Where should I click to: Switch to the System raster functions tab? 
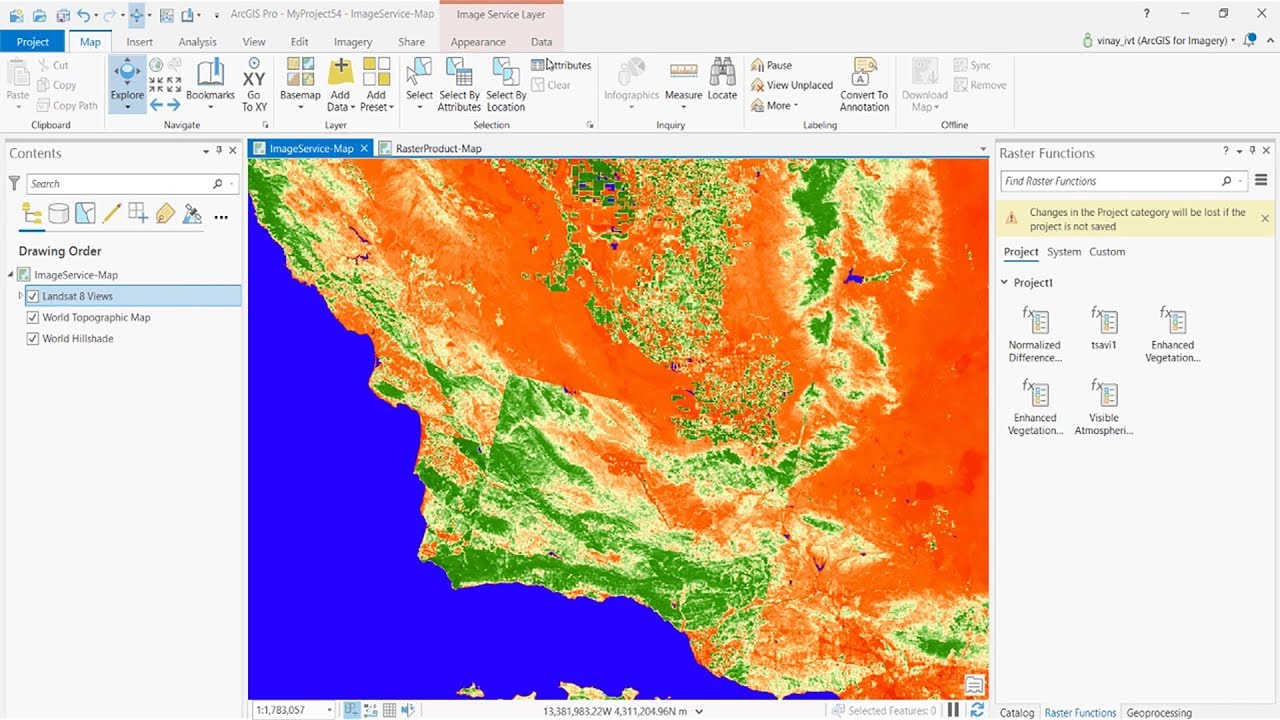1064,252
